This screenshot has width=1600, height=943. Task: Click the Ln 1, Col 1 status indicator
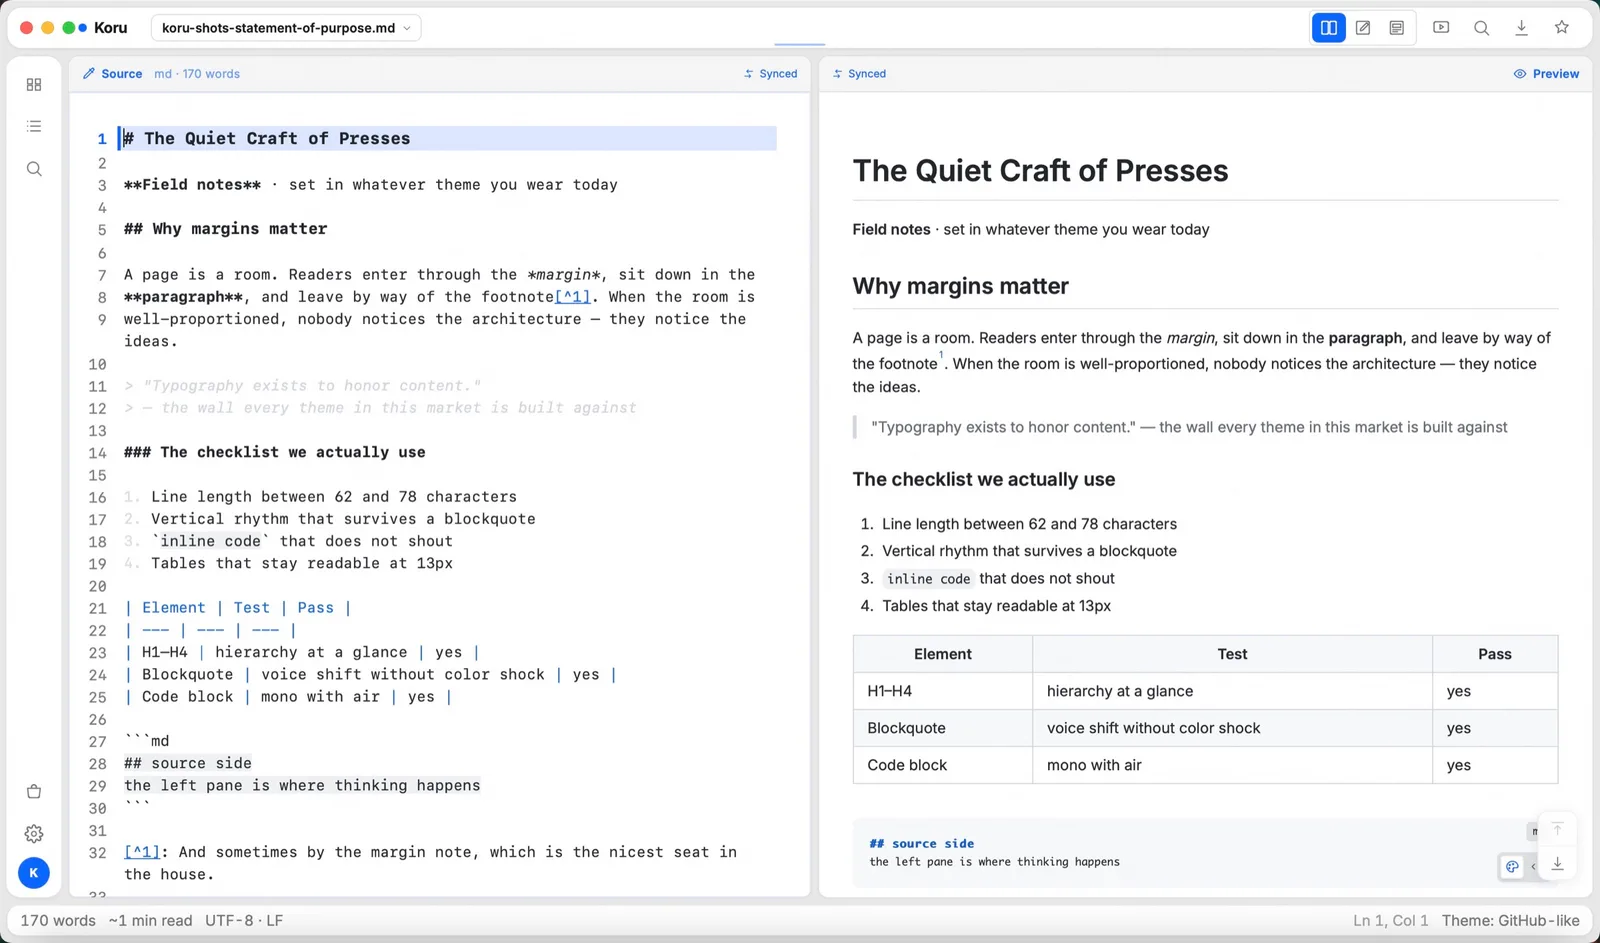(x=1391, y=921)
